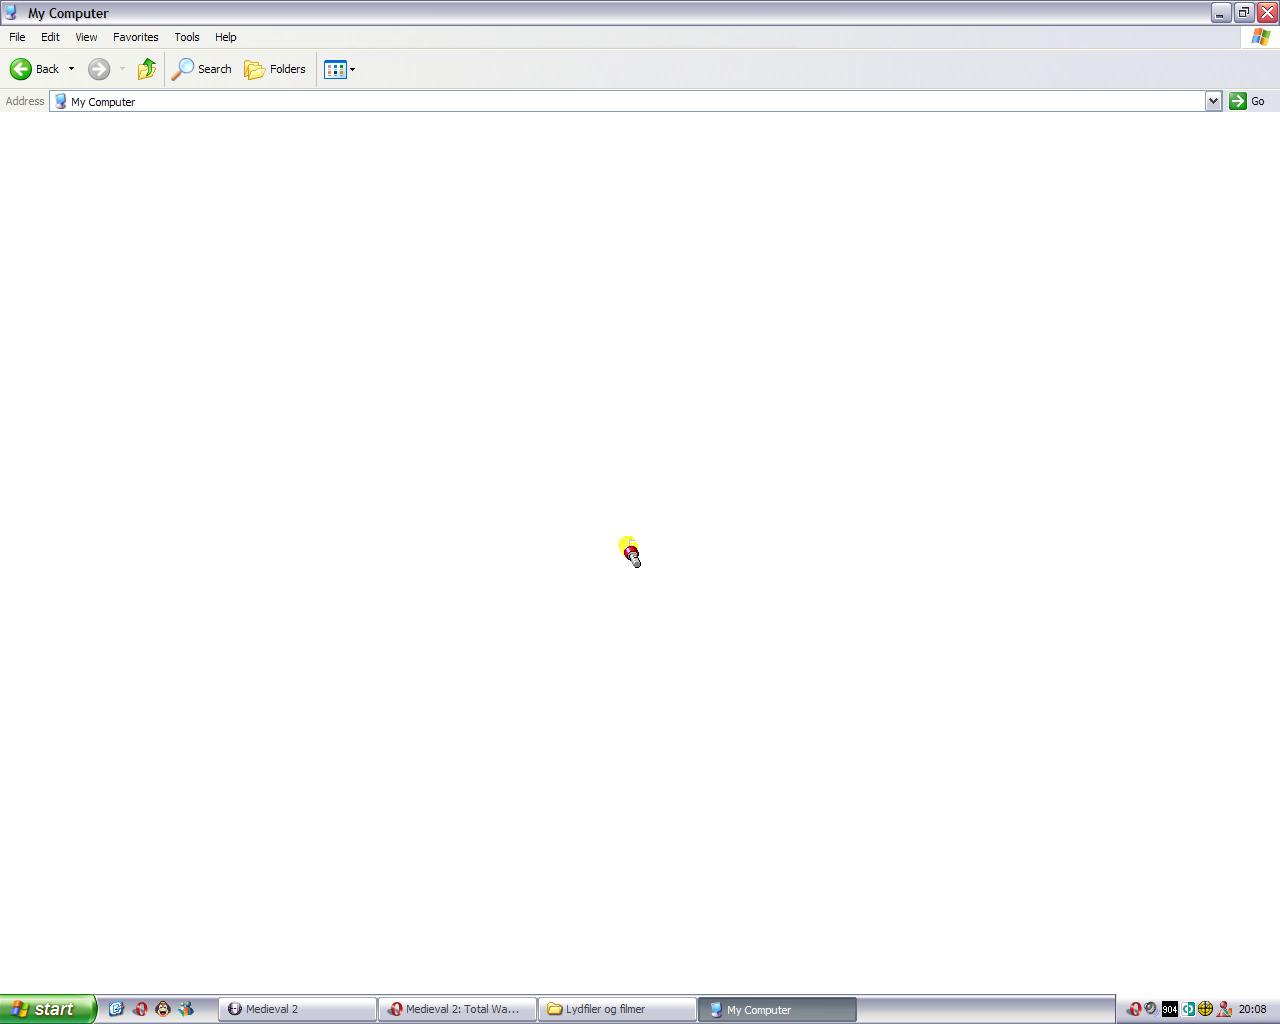Launch the Messenger buddies Quick Launch icon
The width and height of the screenshot is (1280, 1024).
[186, 1009]
